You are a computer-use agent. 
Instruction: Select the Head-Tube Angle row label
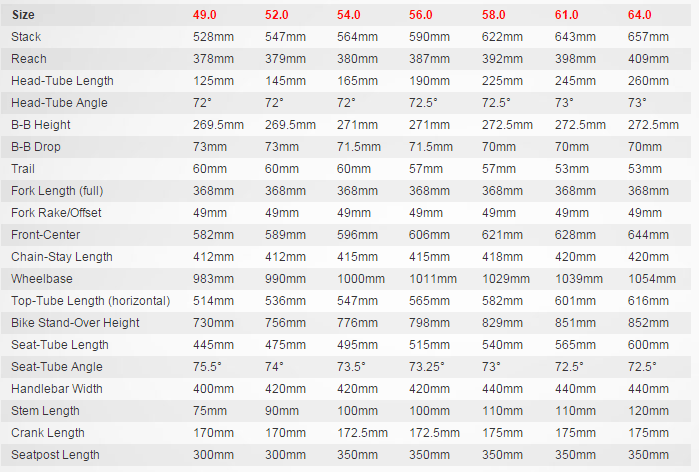point(59,103)
